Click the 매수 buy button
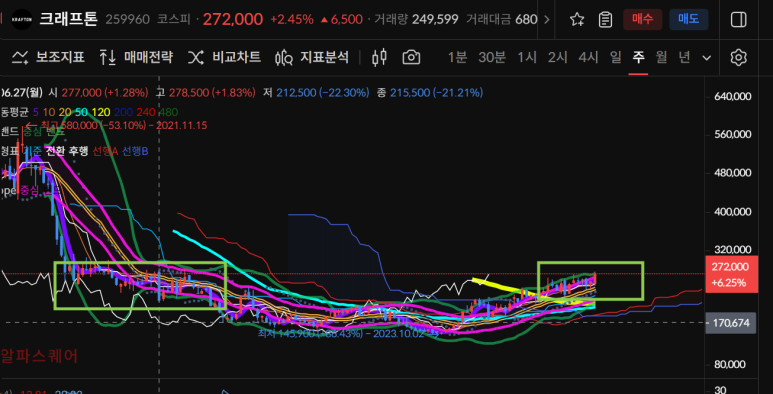773x394 pixels. click(x=642, y=19)
